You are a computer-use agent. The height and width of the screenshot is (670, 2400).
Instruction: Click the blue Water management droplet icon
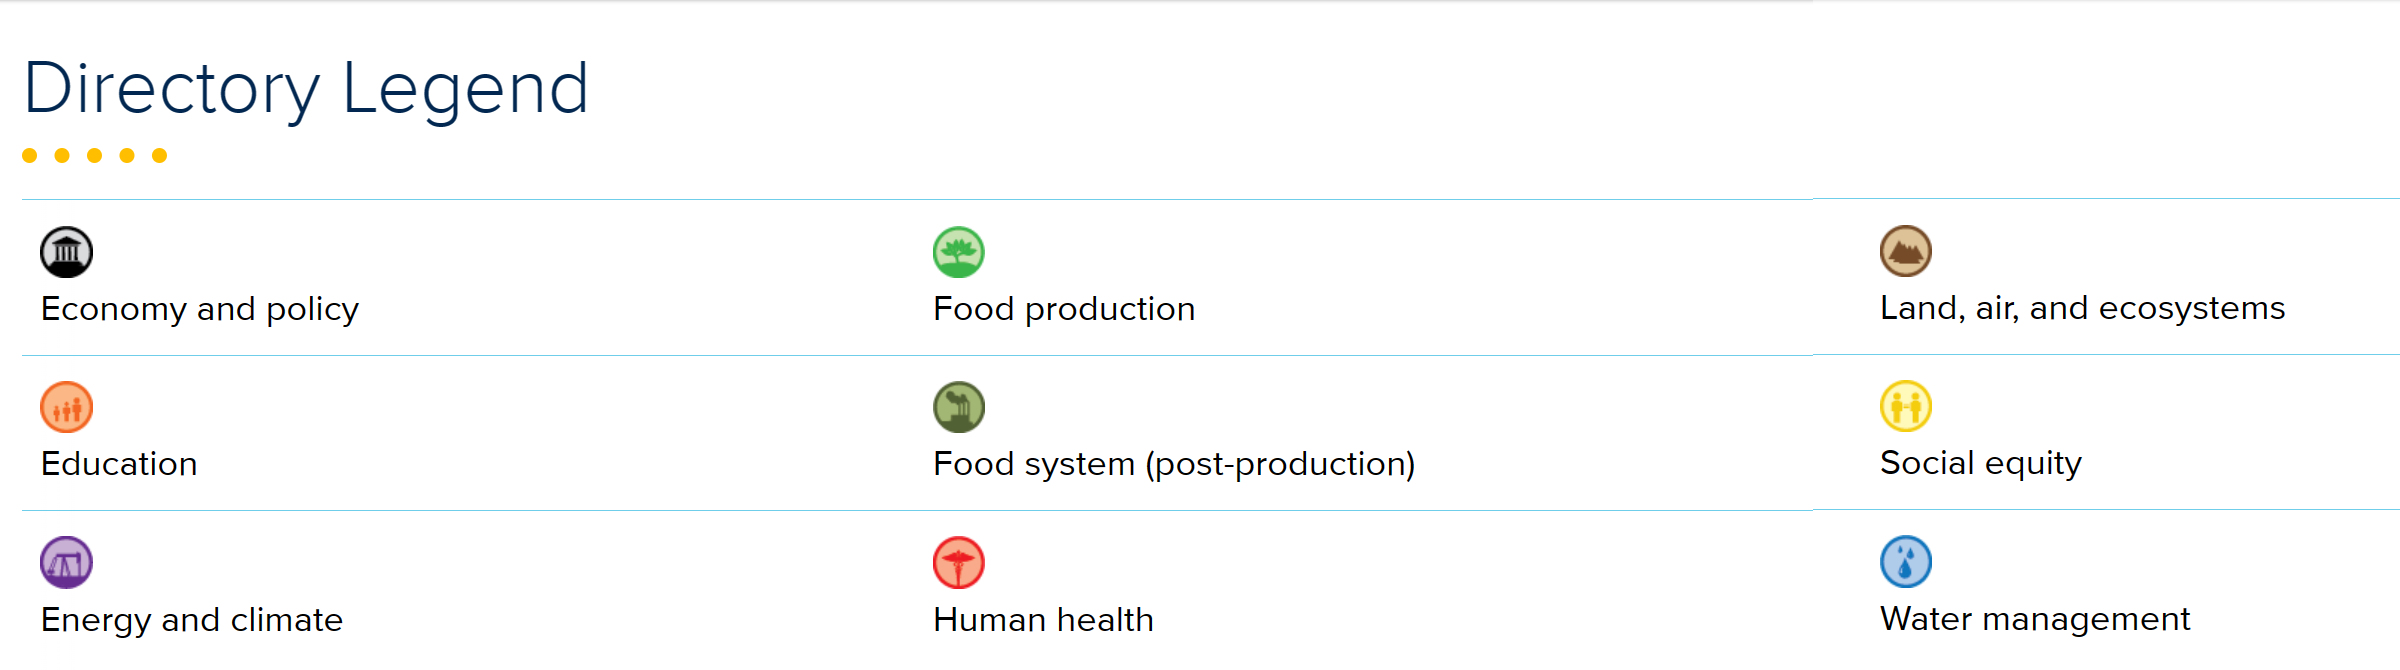coord(1905,562)
